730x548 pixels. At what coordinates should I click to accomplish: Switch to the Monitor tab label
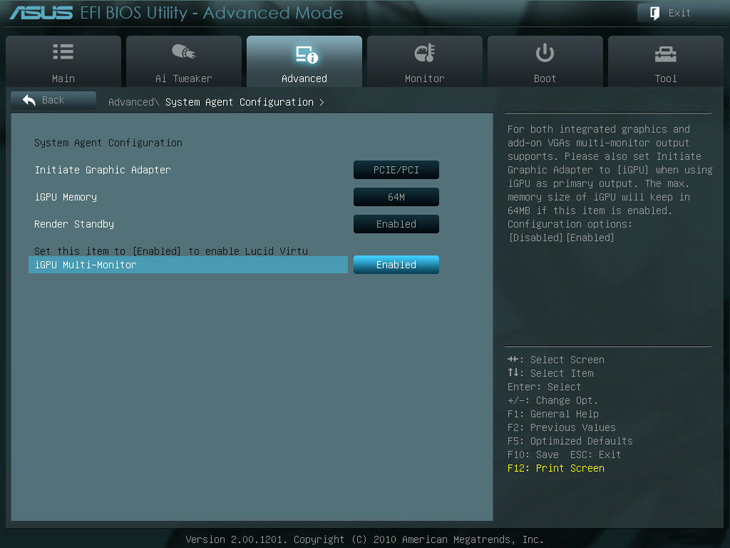click(424, 78)
